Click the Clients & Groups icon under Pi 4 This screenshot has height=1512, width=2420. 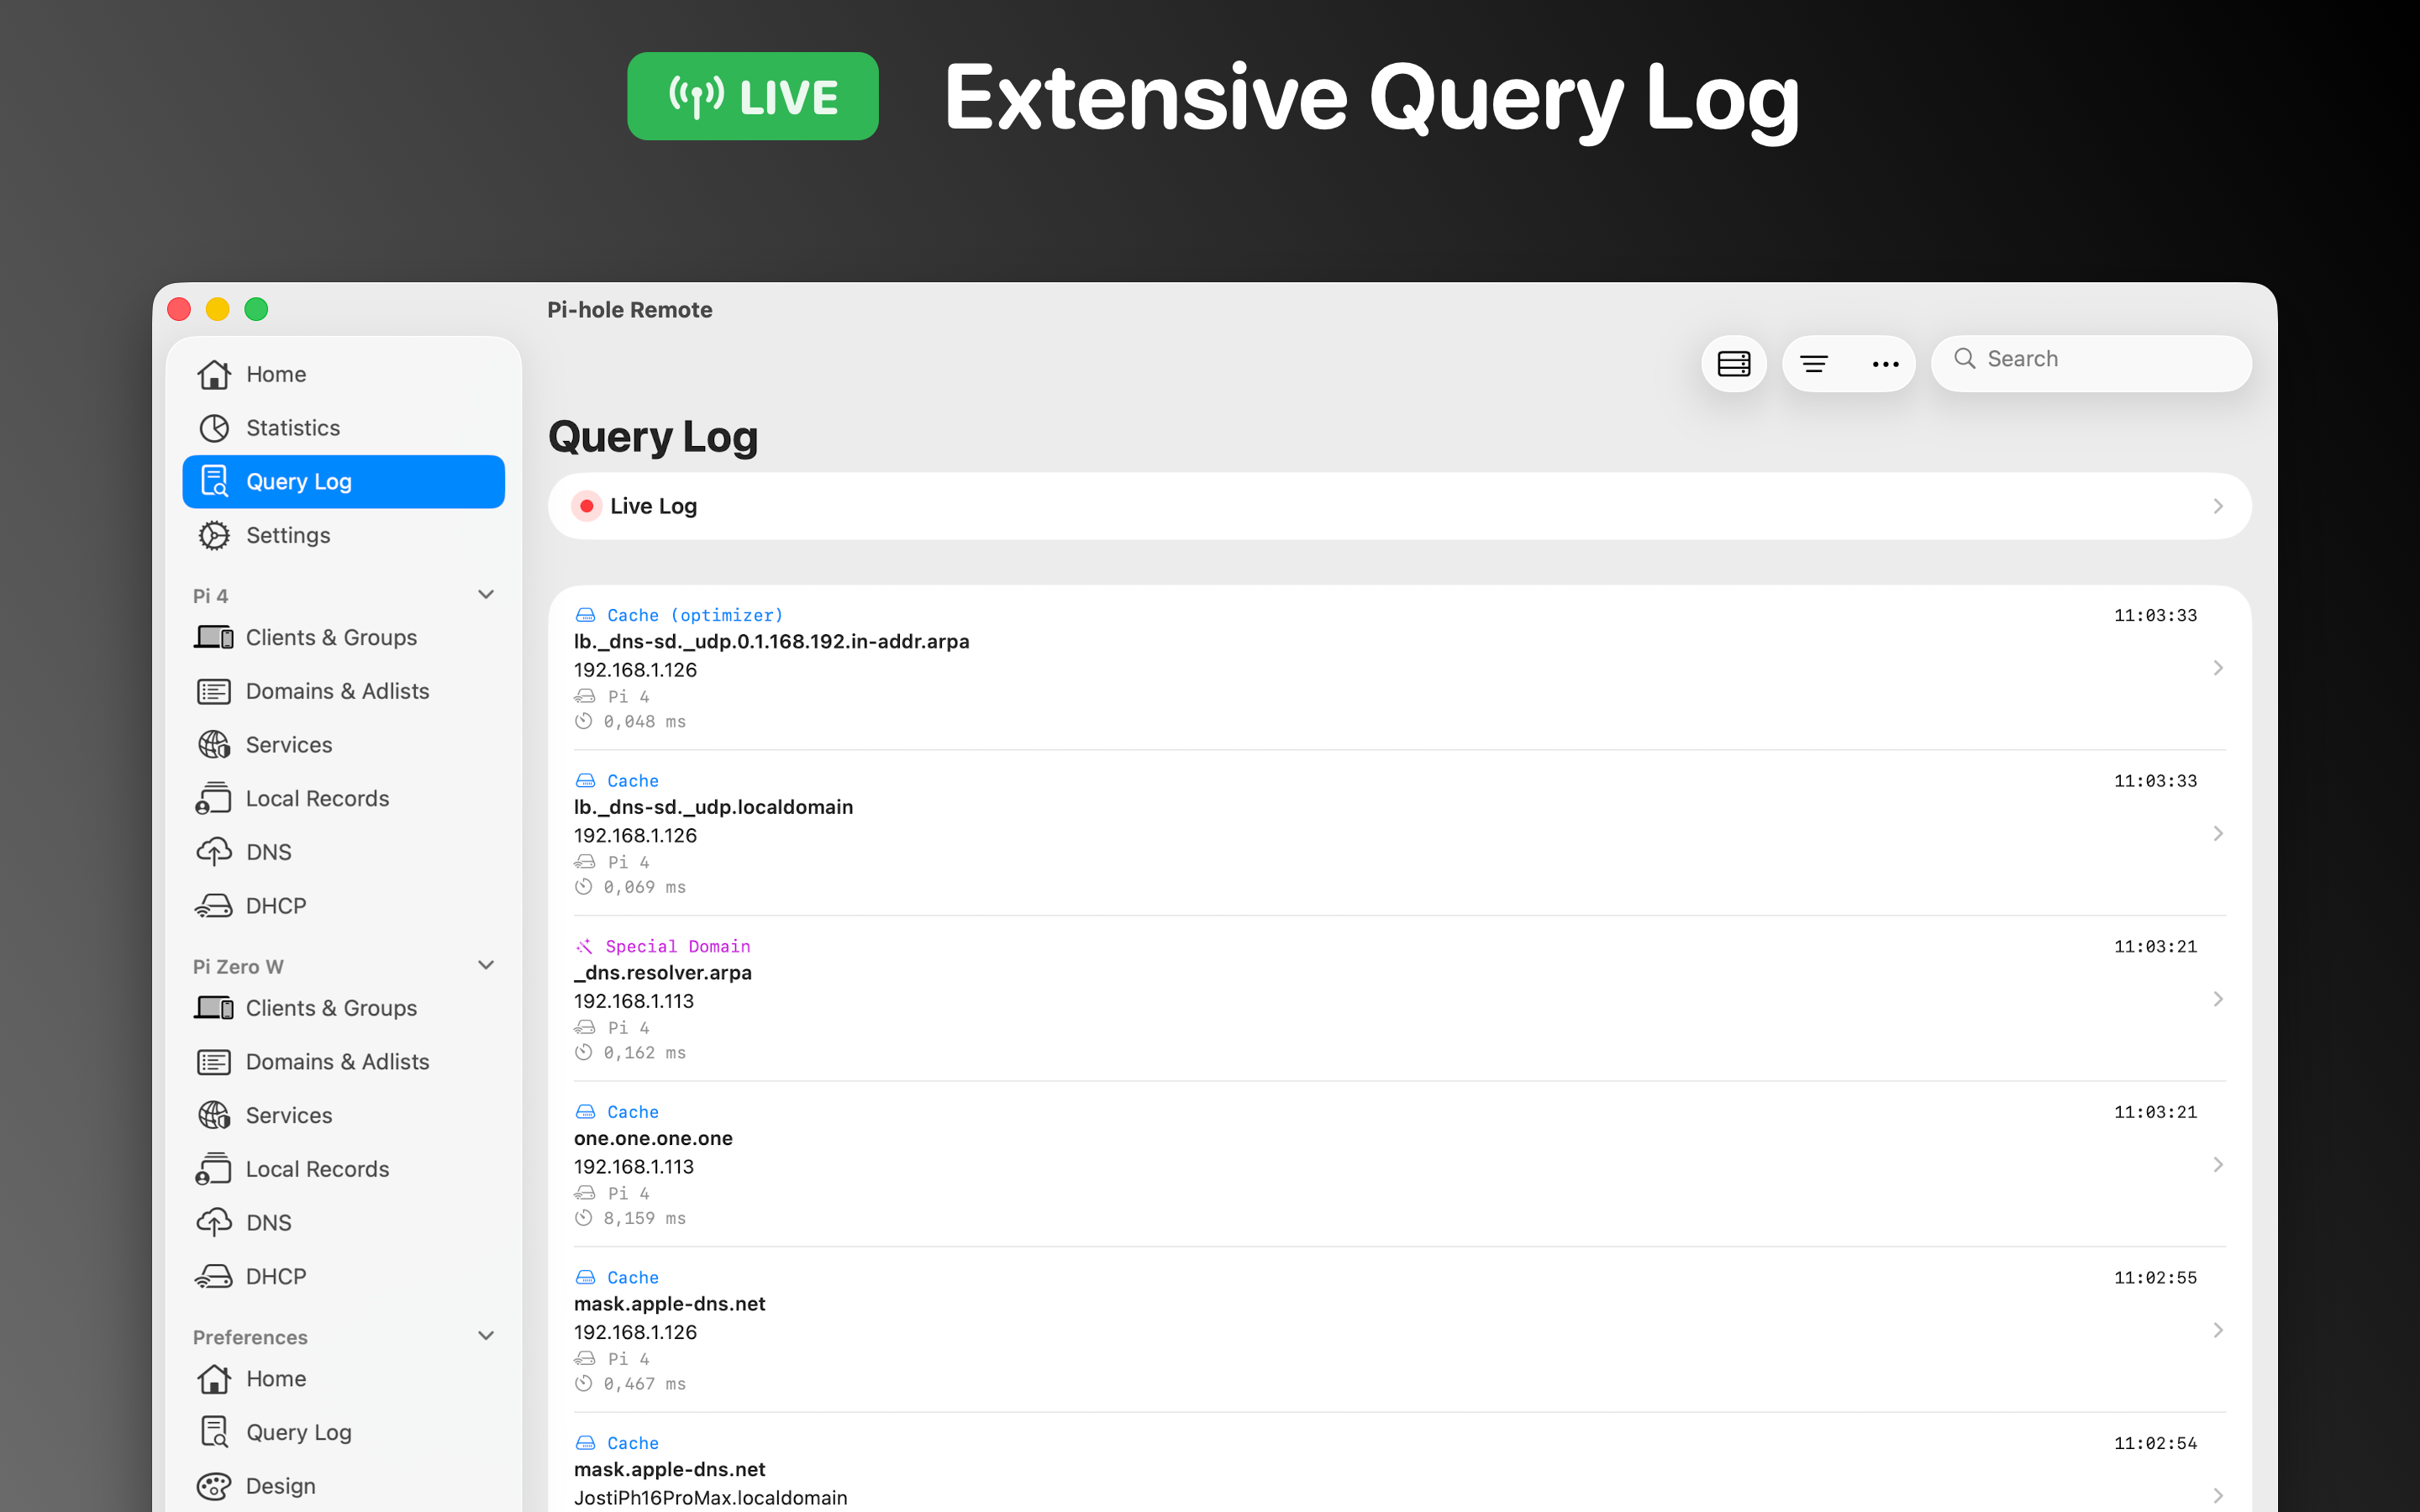(x=214, y=637)
